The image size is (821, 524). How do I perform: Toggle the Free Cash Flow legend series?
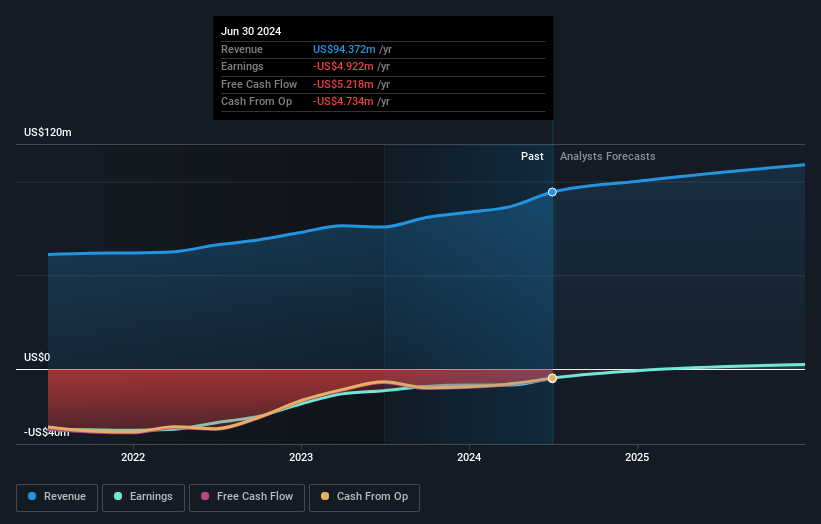247,497
